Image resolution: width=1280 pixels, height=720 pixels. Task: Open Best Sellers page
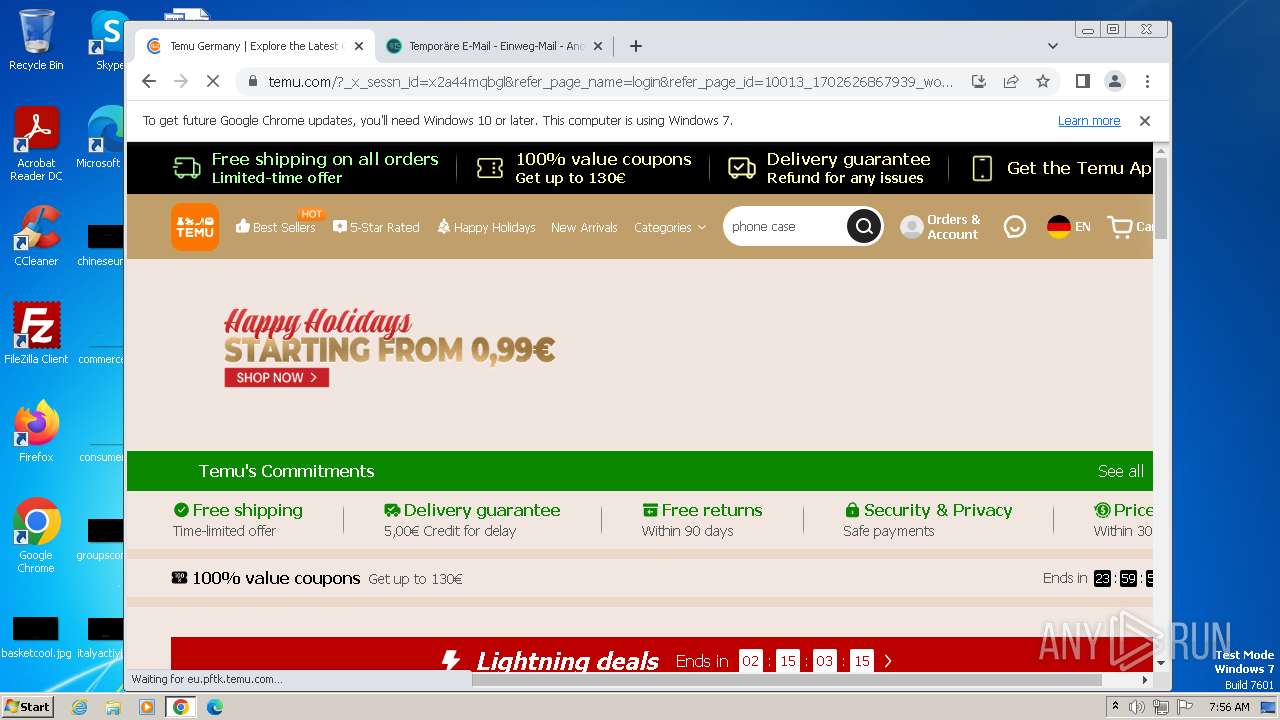[275, 227]
